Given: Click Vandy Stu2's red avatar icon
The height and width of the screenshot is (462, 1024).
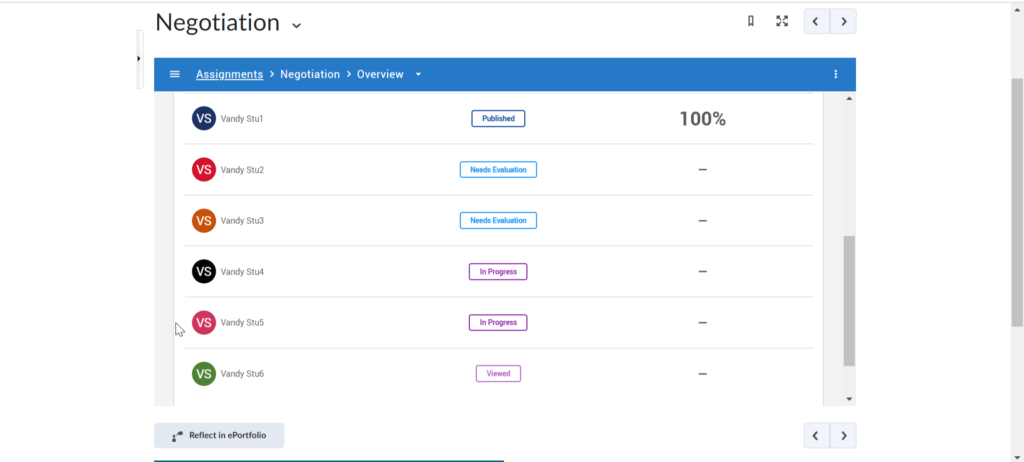Looking at the screenshot, I should (x=204, y=169).
